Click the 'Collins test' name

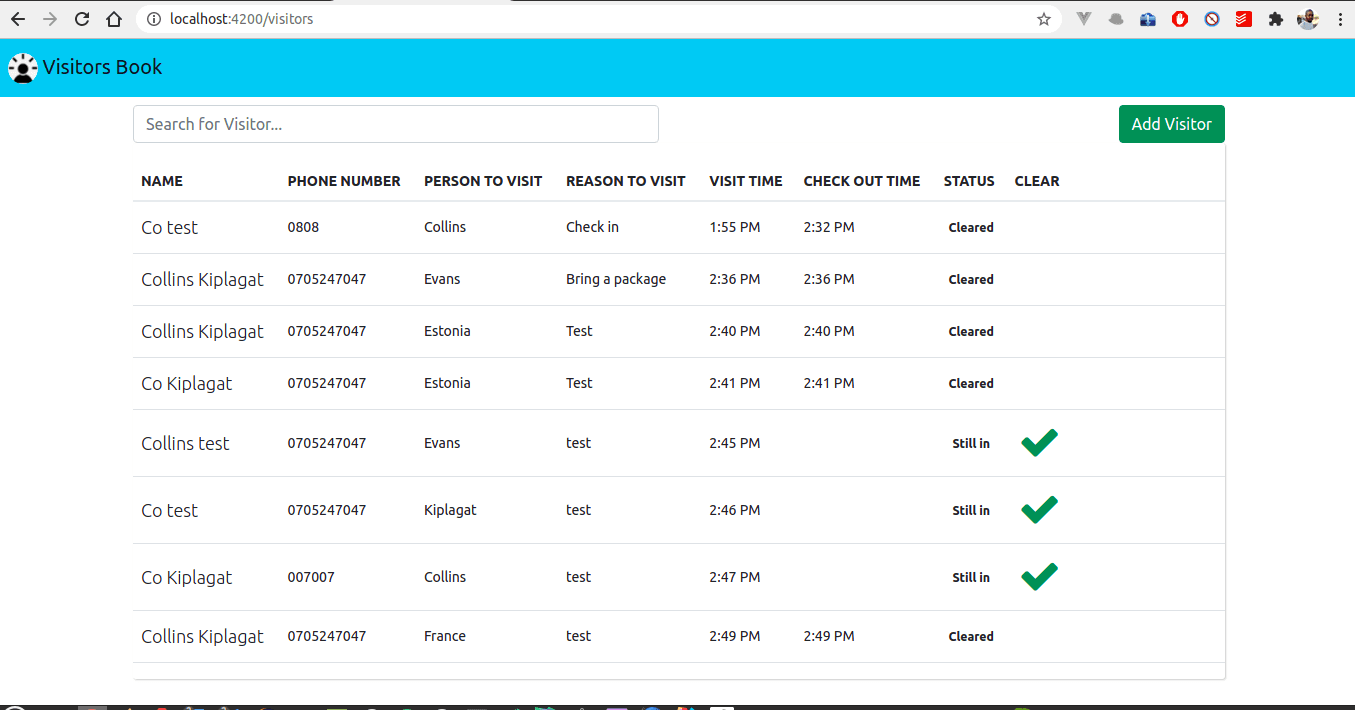pos(185,443)
